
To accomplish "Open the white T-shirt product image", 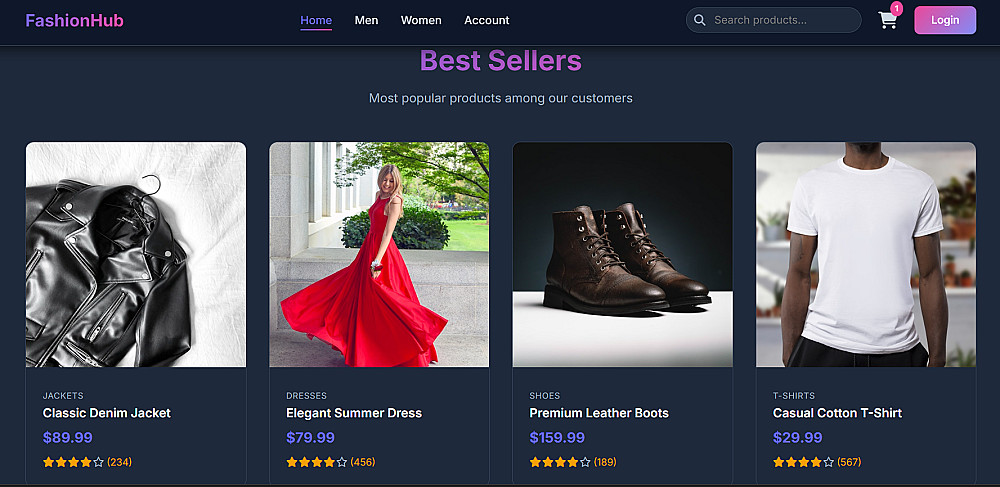I will click(865, 255).
